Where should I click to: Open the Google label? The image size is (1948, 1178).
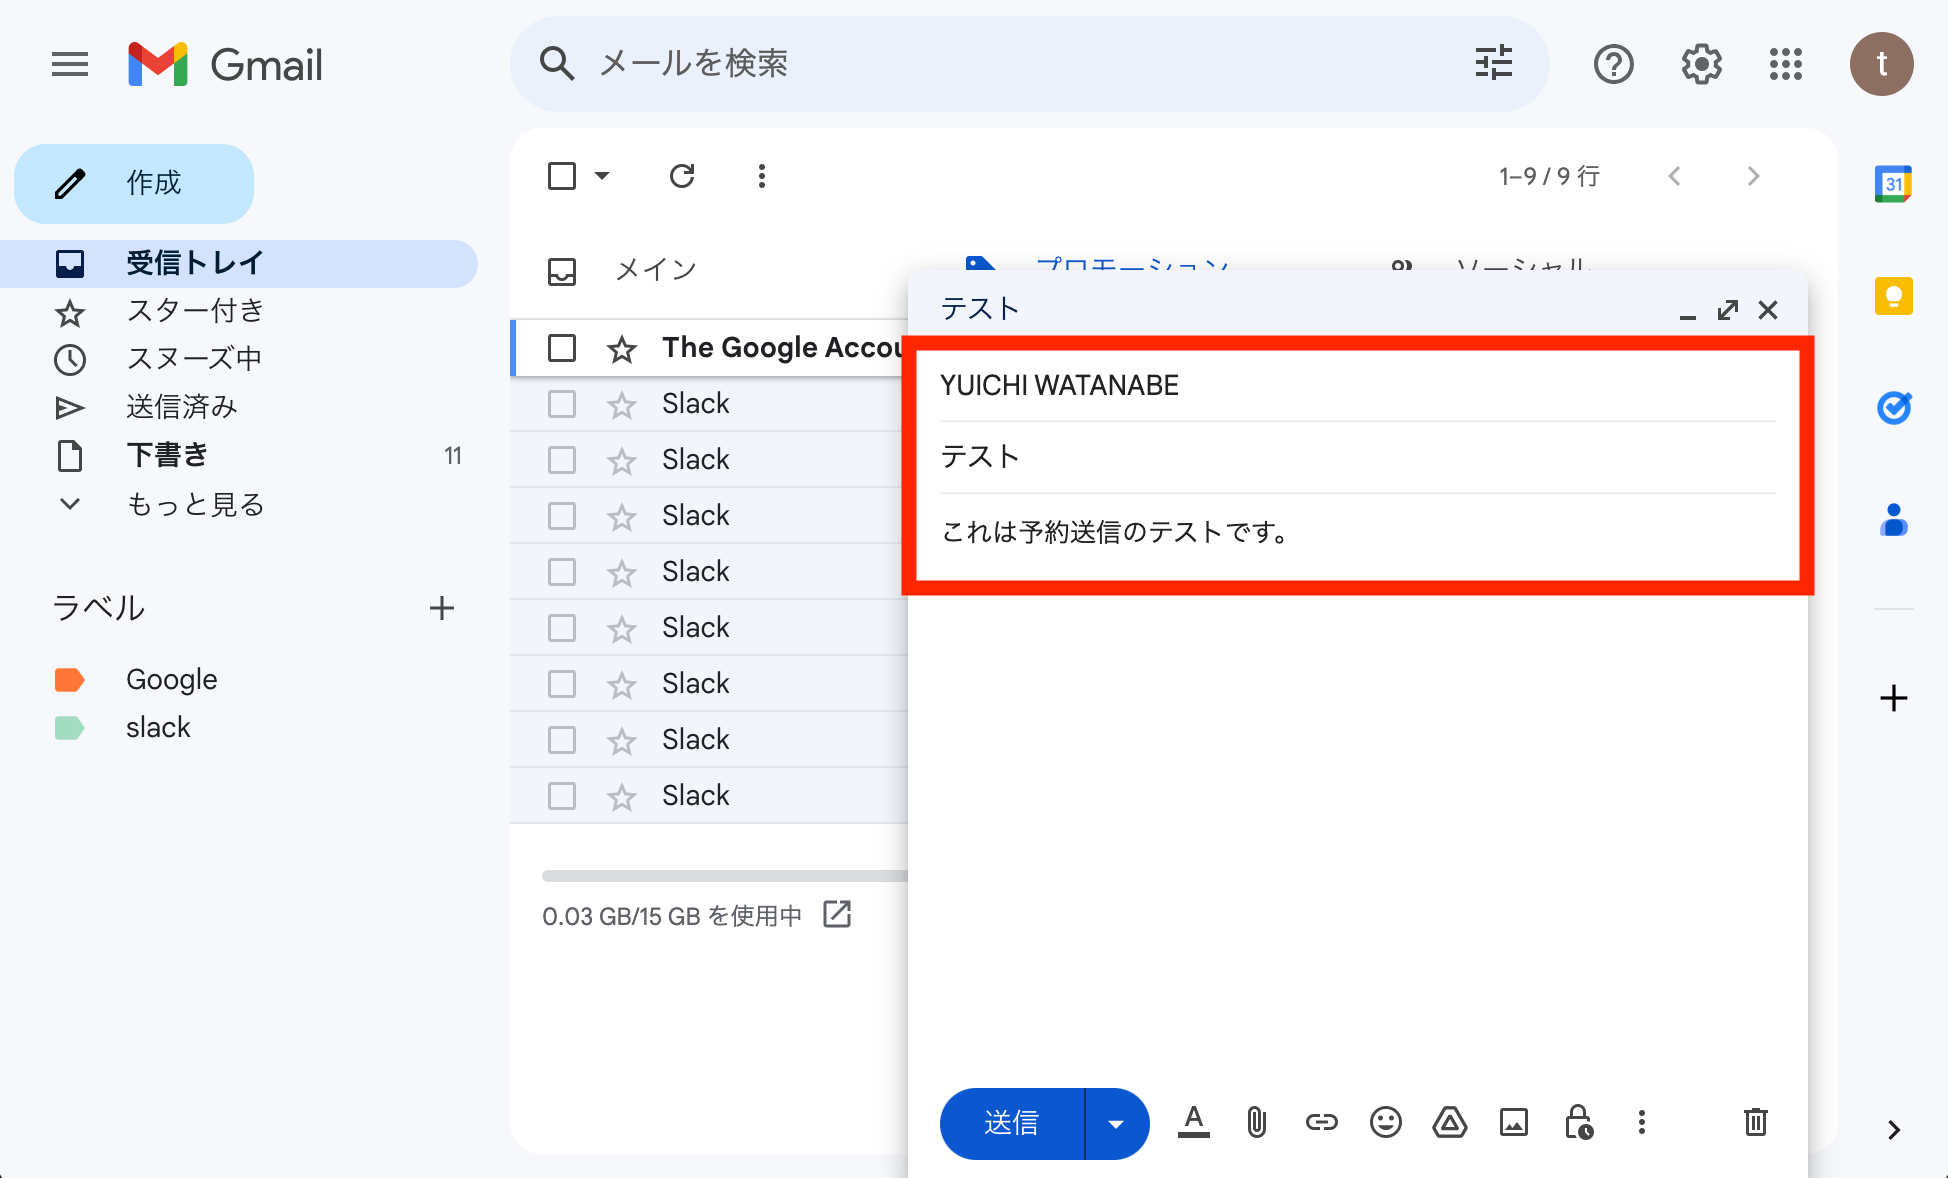click(x=172, y=680)
